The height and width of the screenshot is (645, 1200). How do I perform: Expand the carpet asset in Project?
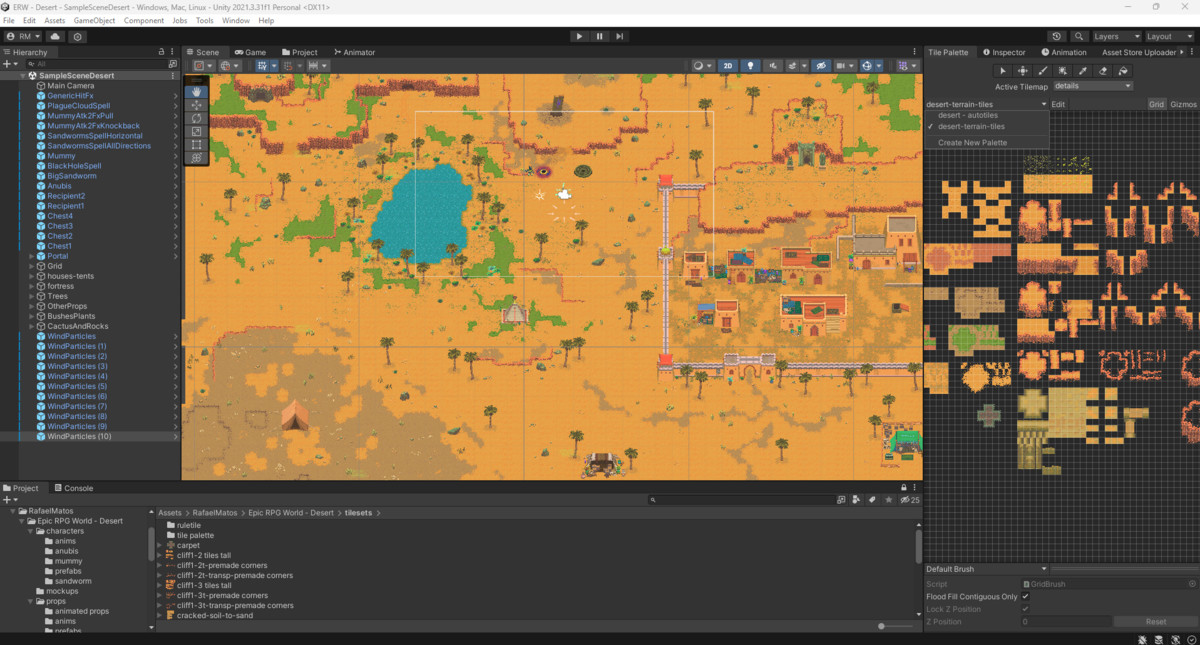[159, 545]
